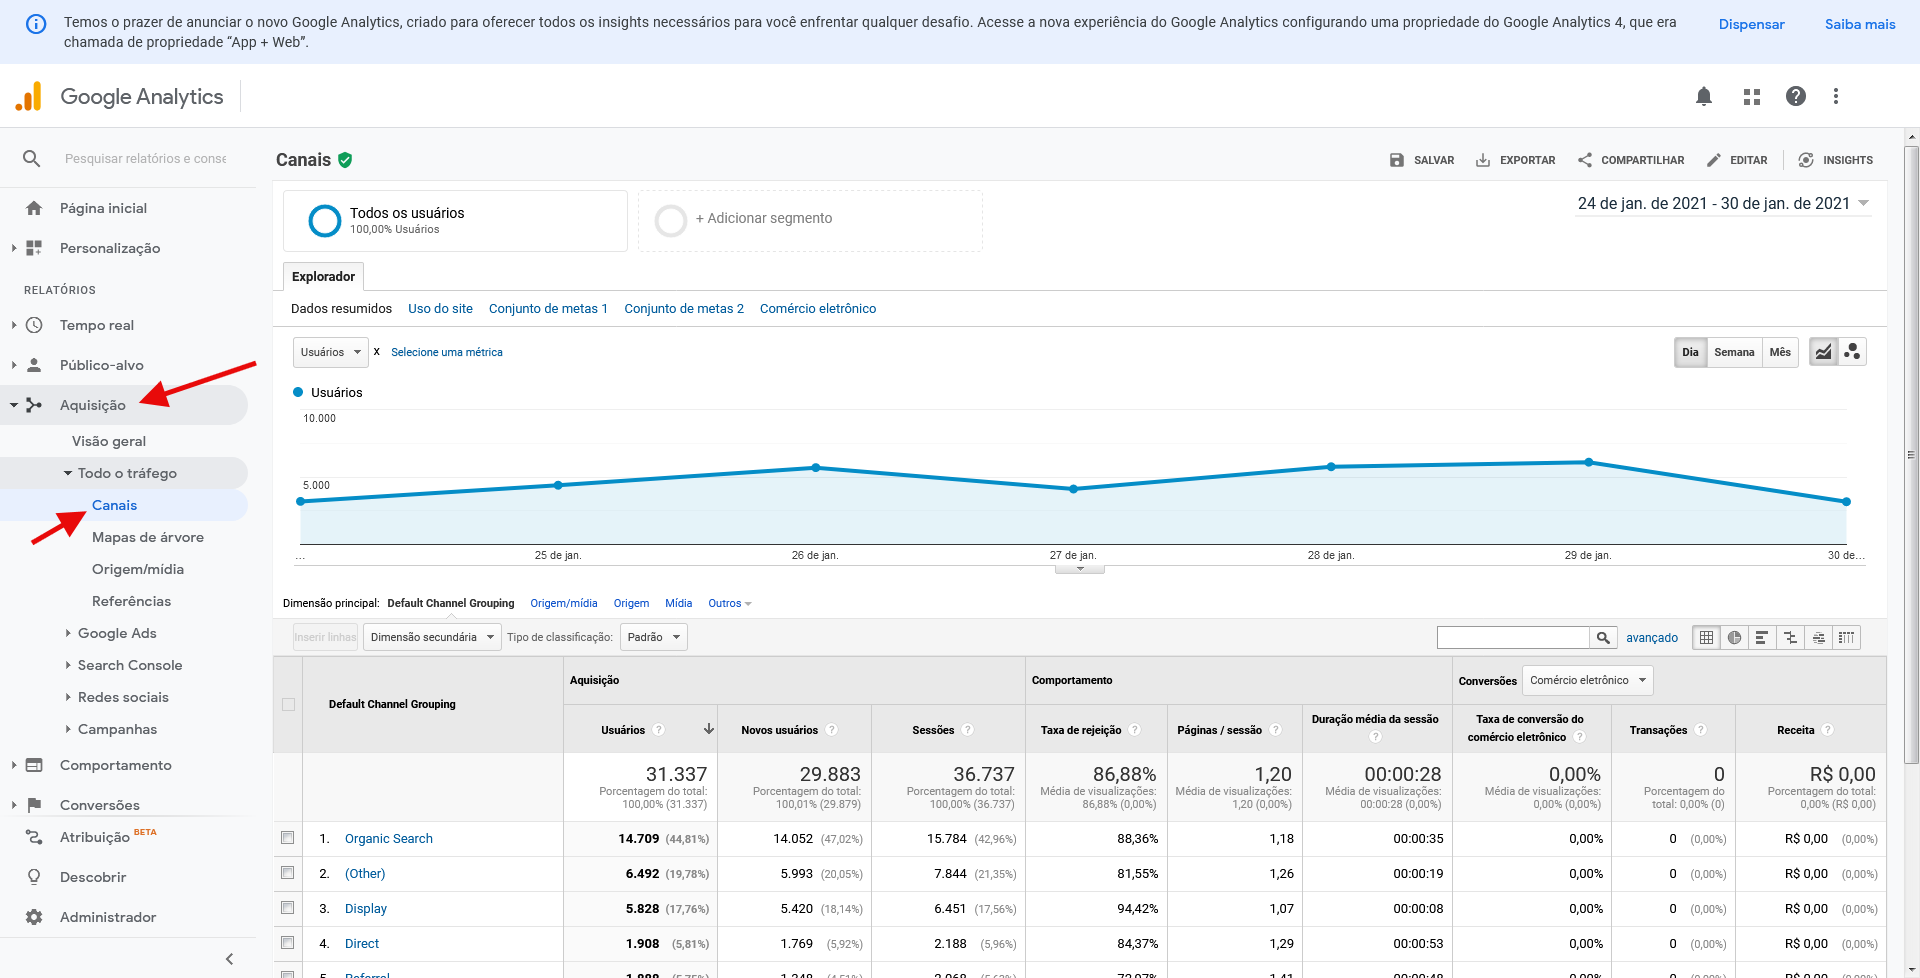The height and width of the screenshot is (978, 1920).
Task: Switch to motion chart icon
Action: pyautogui.click(x=1853, y=352)
